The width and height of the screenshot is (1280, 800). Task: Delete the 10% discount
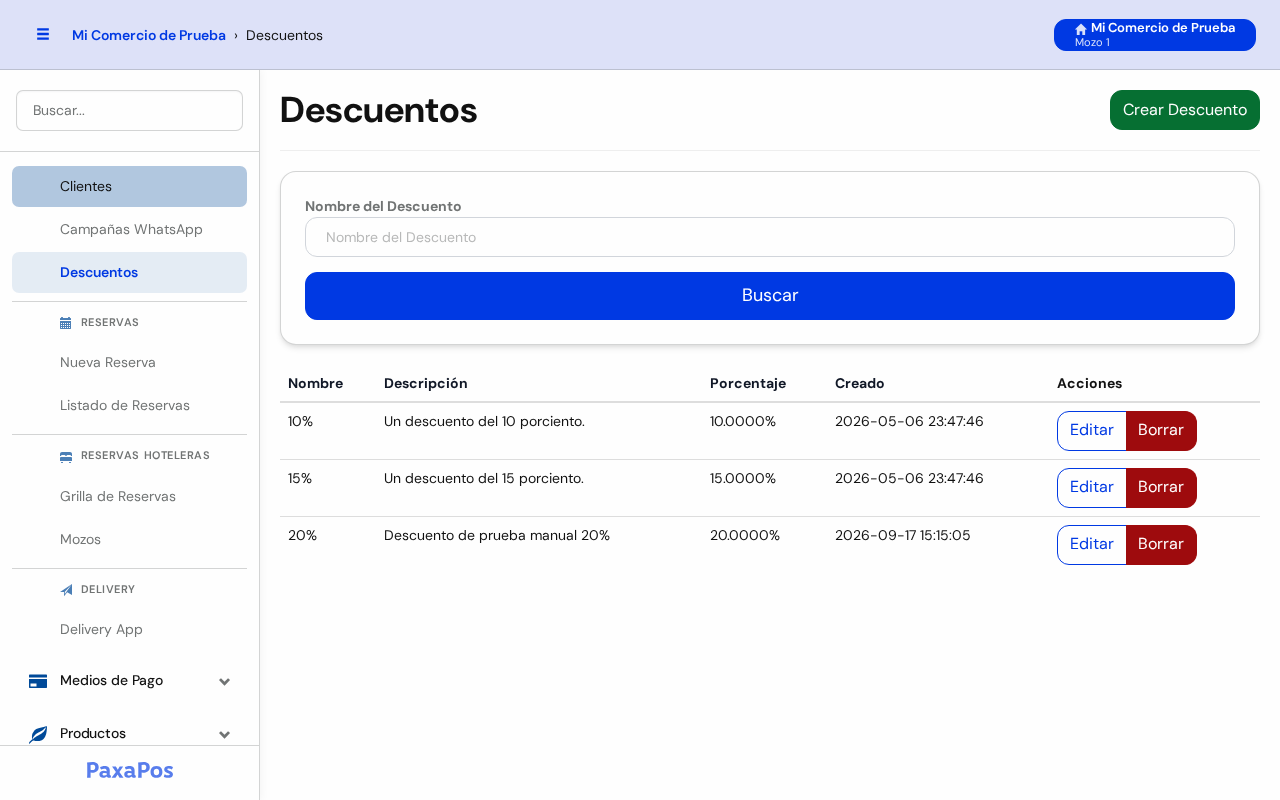click(1161, 431)
